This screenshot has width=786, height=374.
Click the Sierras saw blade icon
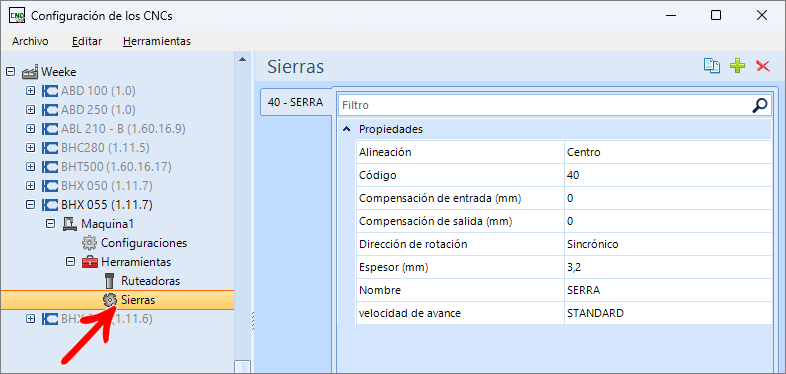pos(109,300)
